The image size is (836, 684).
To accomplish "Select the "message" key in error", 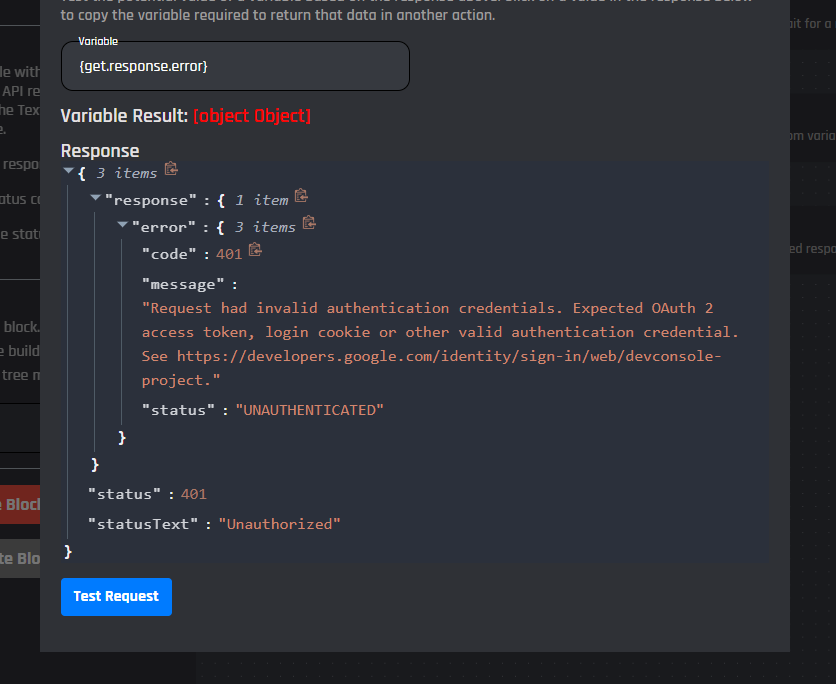I will pos(183,285).
